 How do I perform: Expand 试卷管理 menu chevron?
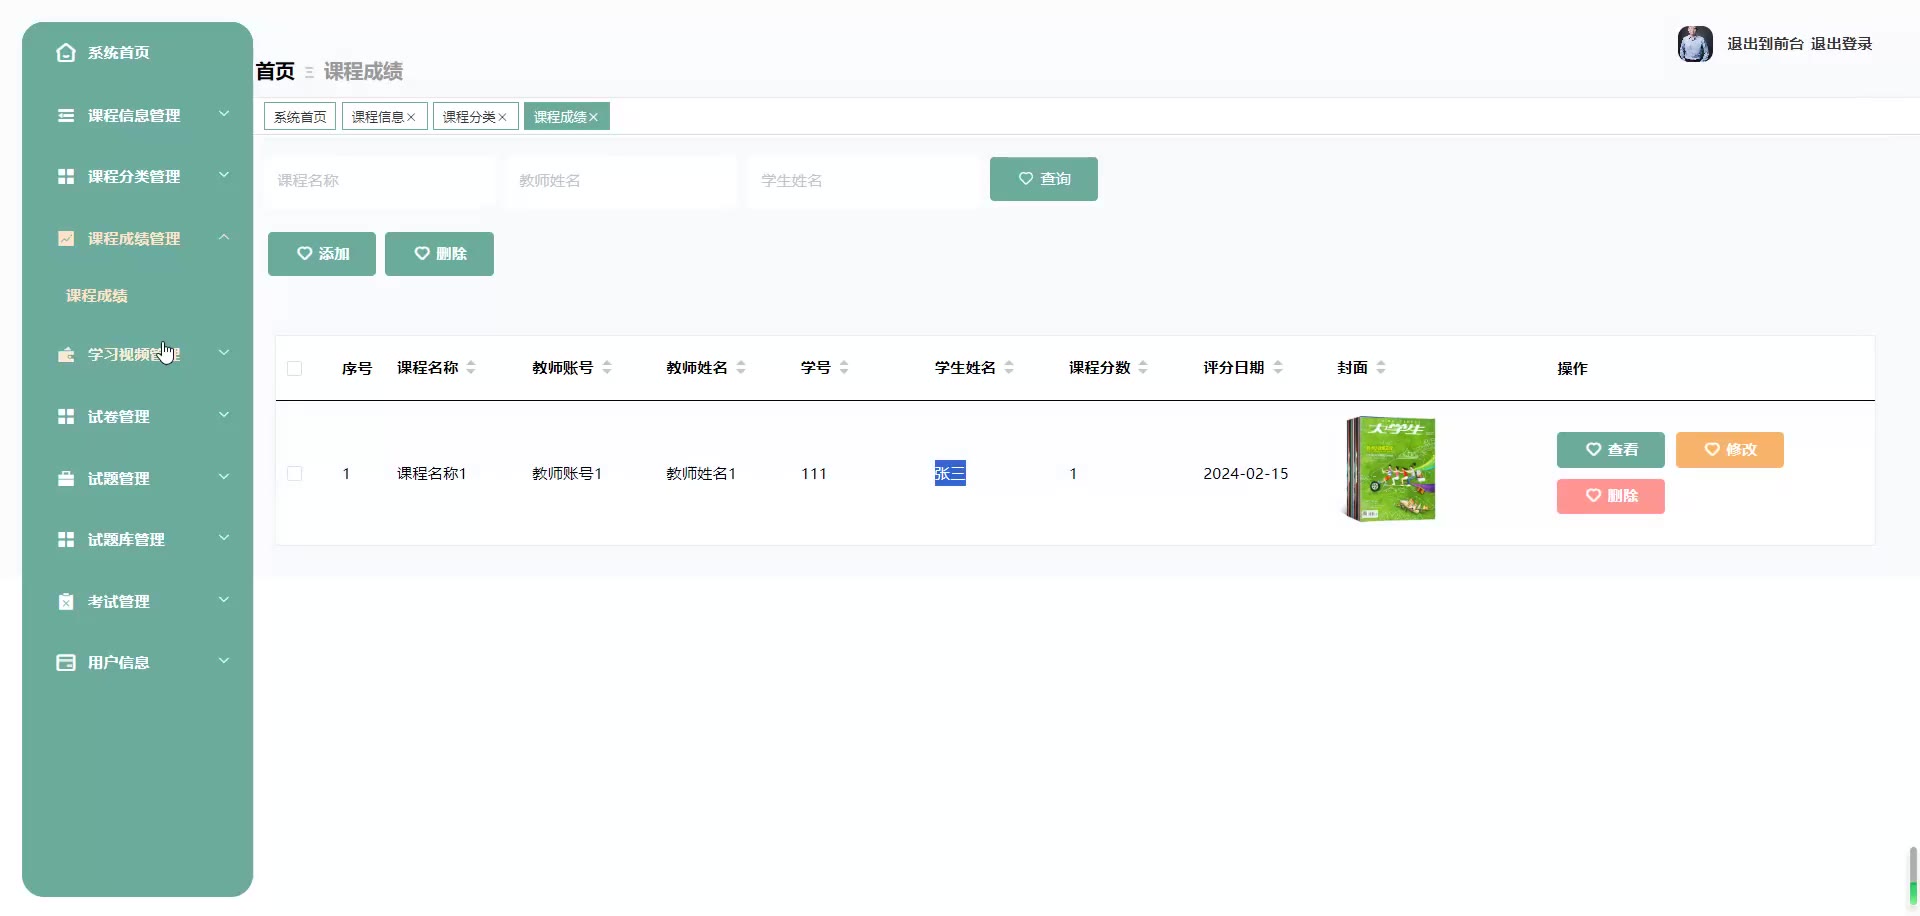coord(224,415)
